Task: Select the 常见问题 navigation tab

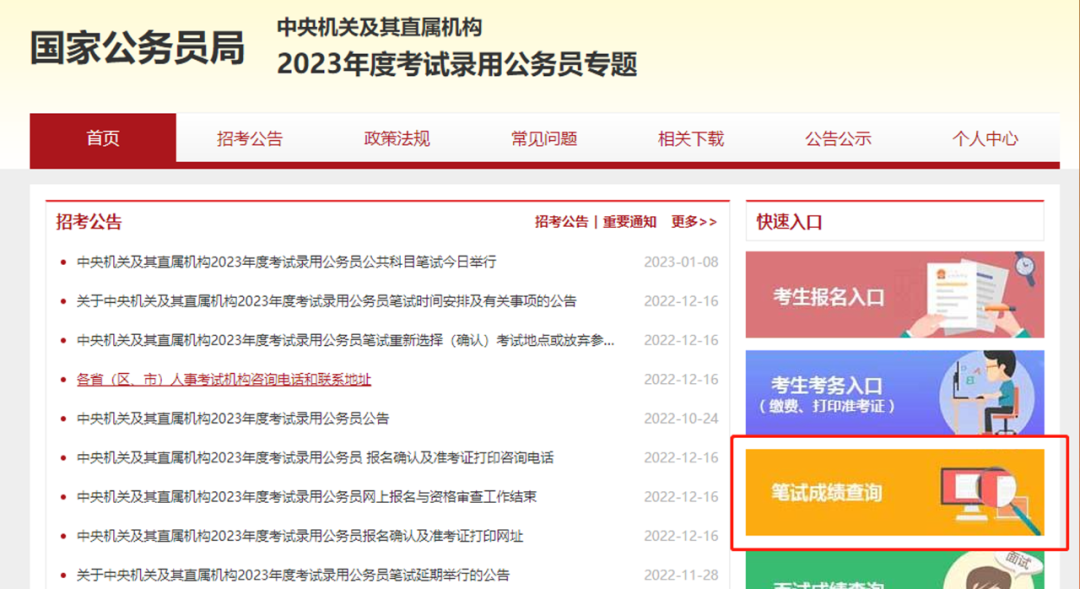Action: coord(544,138)
